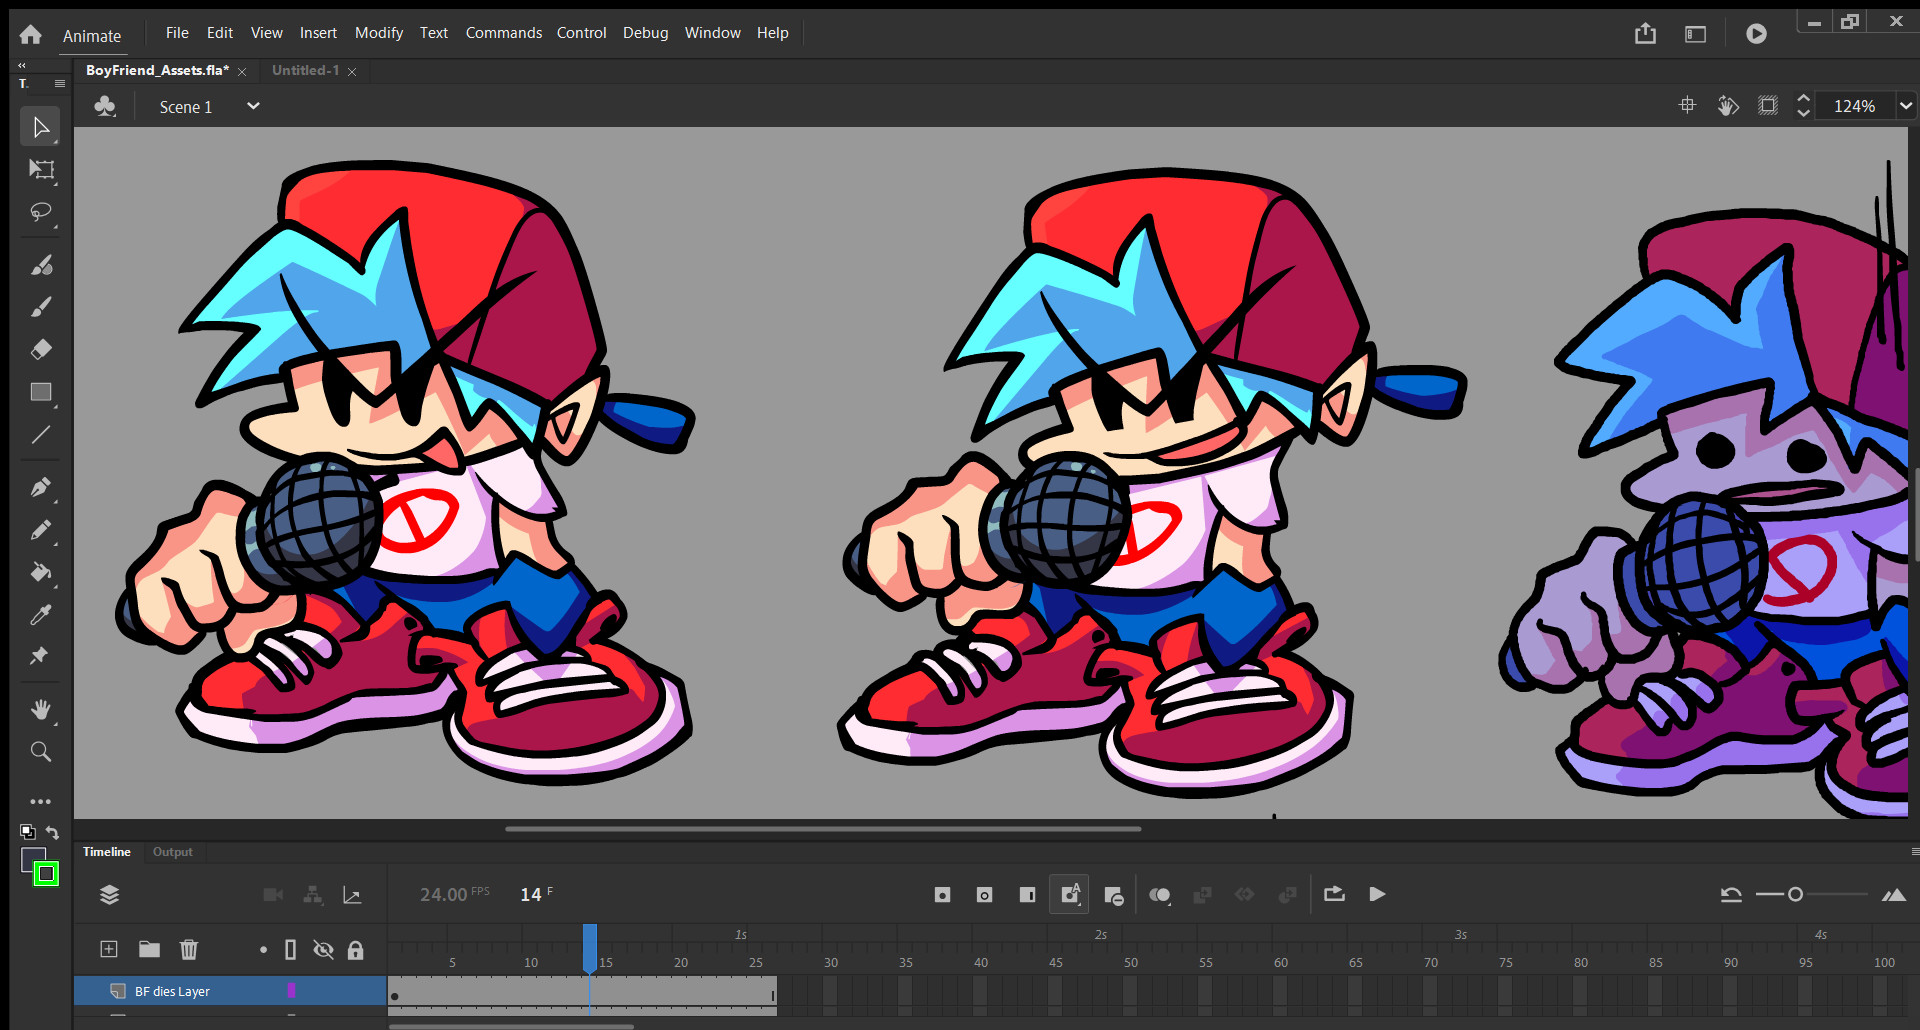Grab the Eyedropper tool
Screen dimensions: 1920x1030
click(x=40, y=614)
